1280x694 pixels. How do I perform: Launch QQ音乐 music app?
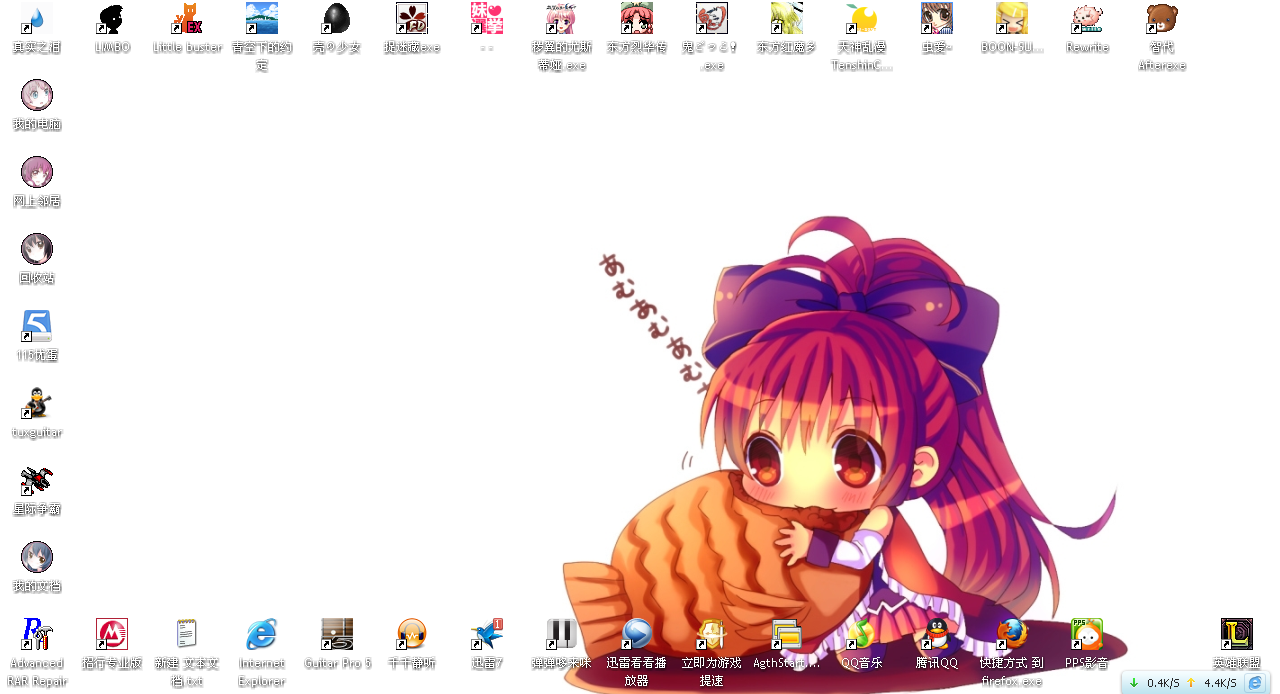(x=862, y=634)
